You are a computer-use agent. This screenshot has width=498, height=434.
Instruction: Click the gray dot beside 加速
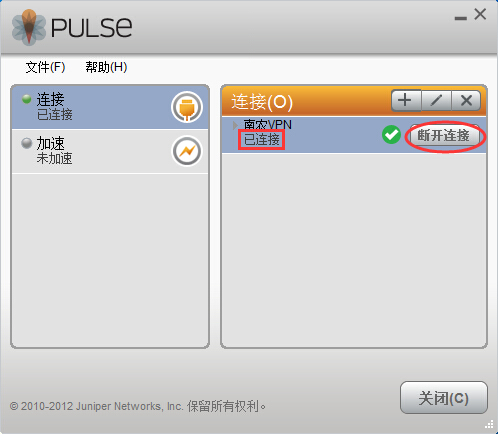[x=26, y=143]
